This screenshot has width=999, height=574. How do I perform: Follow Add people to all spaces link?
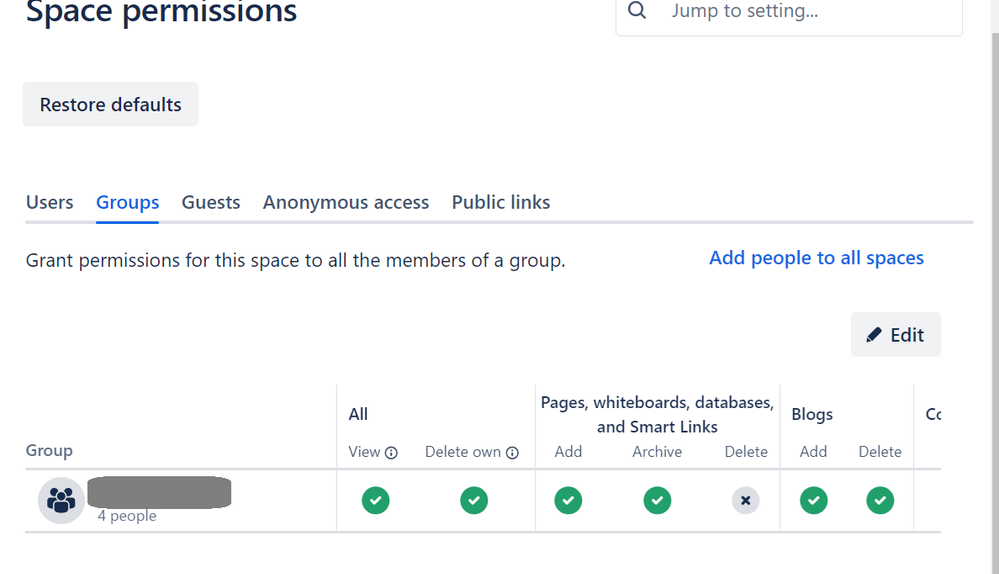816,258
